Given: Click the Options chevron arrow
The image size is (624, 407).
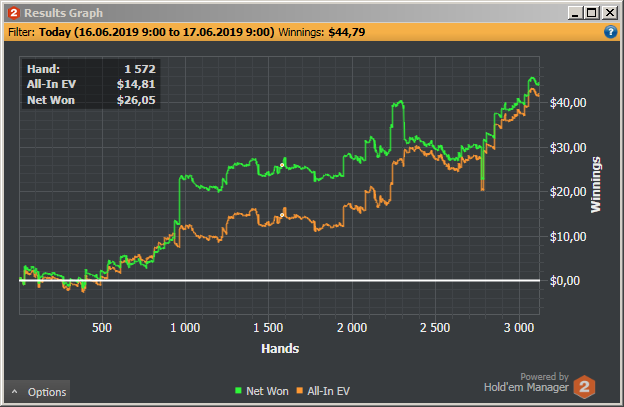Looking at the screenshot, I should click(x=15, y=392).
